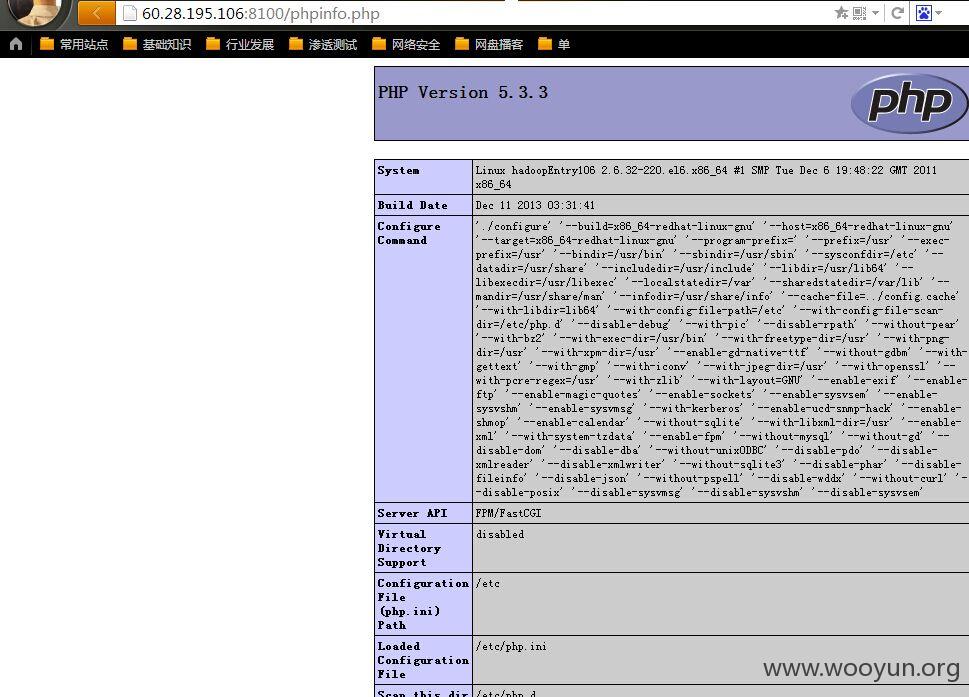Viewport: 969px width, 697px height.
Task: Click the page icon before the URL
Action: pos(129,13)
